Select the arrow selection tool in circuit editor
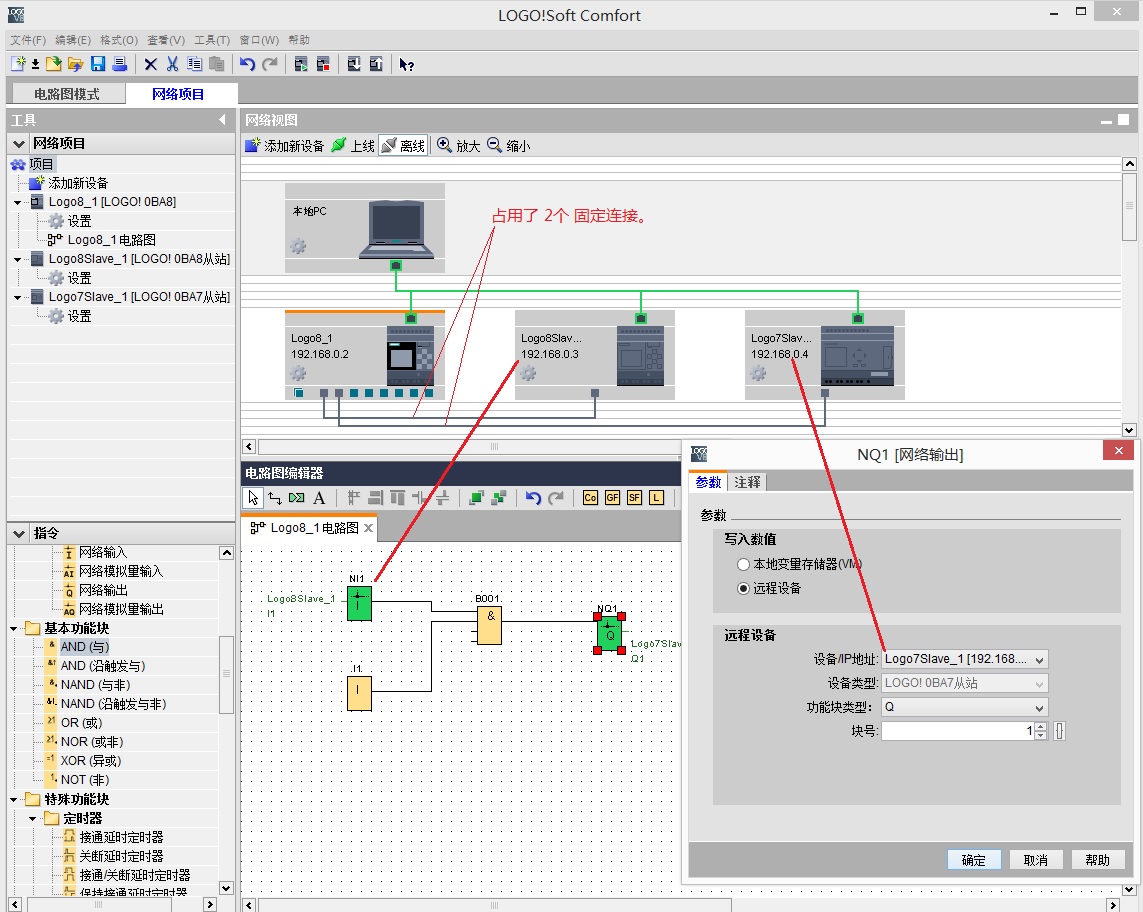 [253, 498]
